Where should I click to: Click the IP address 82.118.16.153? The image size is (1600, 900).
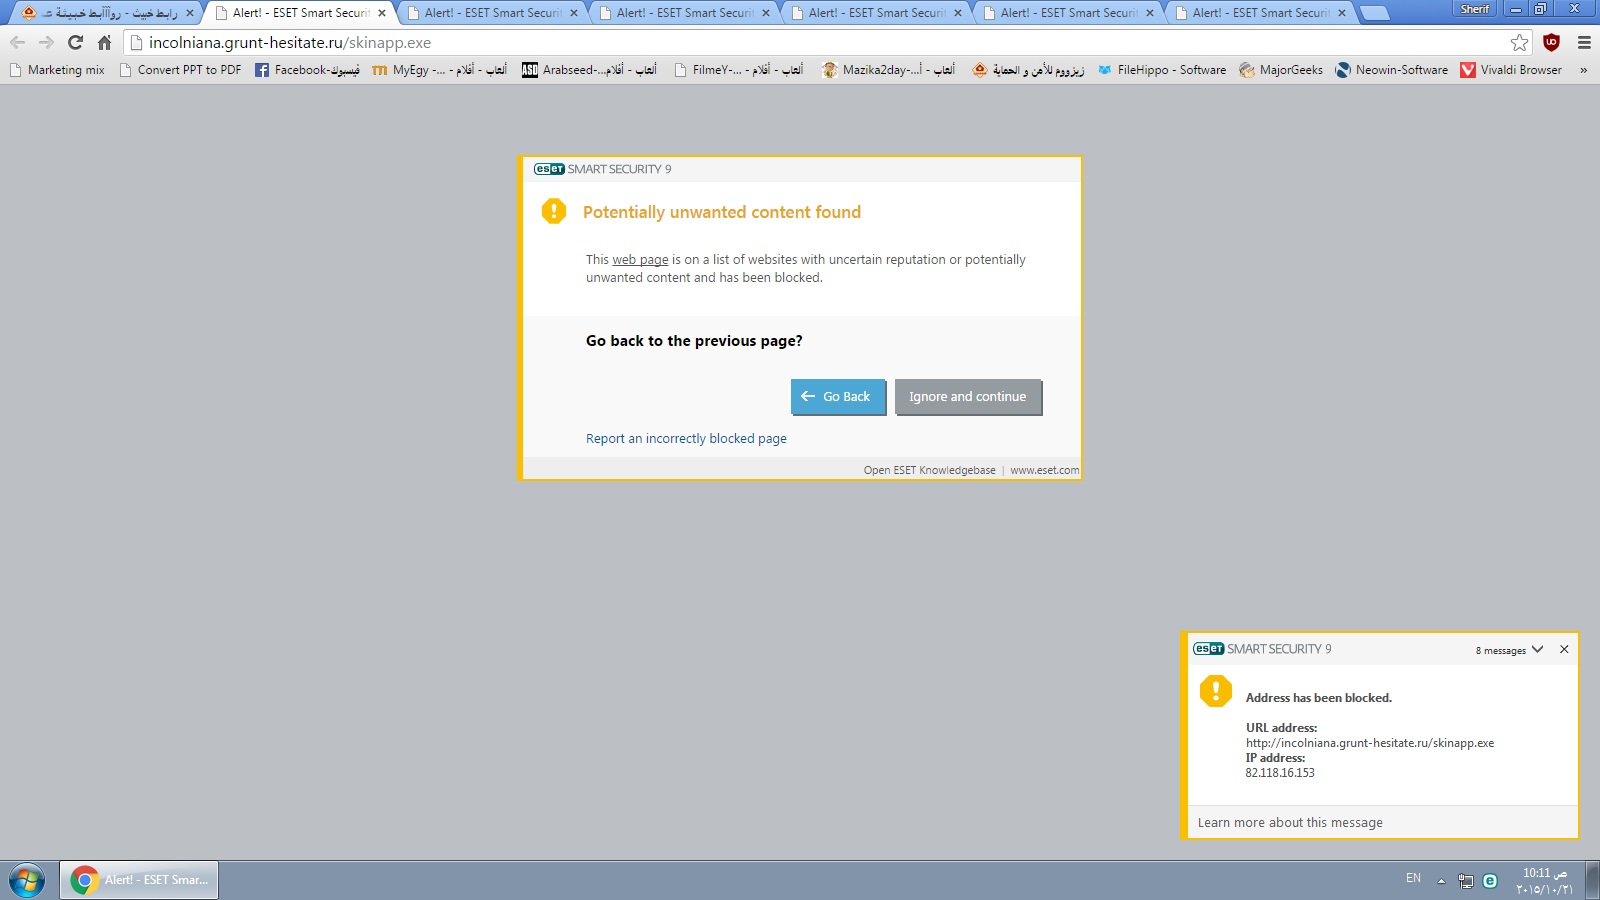1280,773
